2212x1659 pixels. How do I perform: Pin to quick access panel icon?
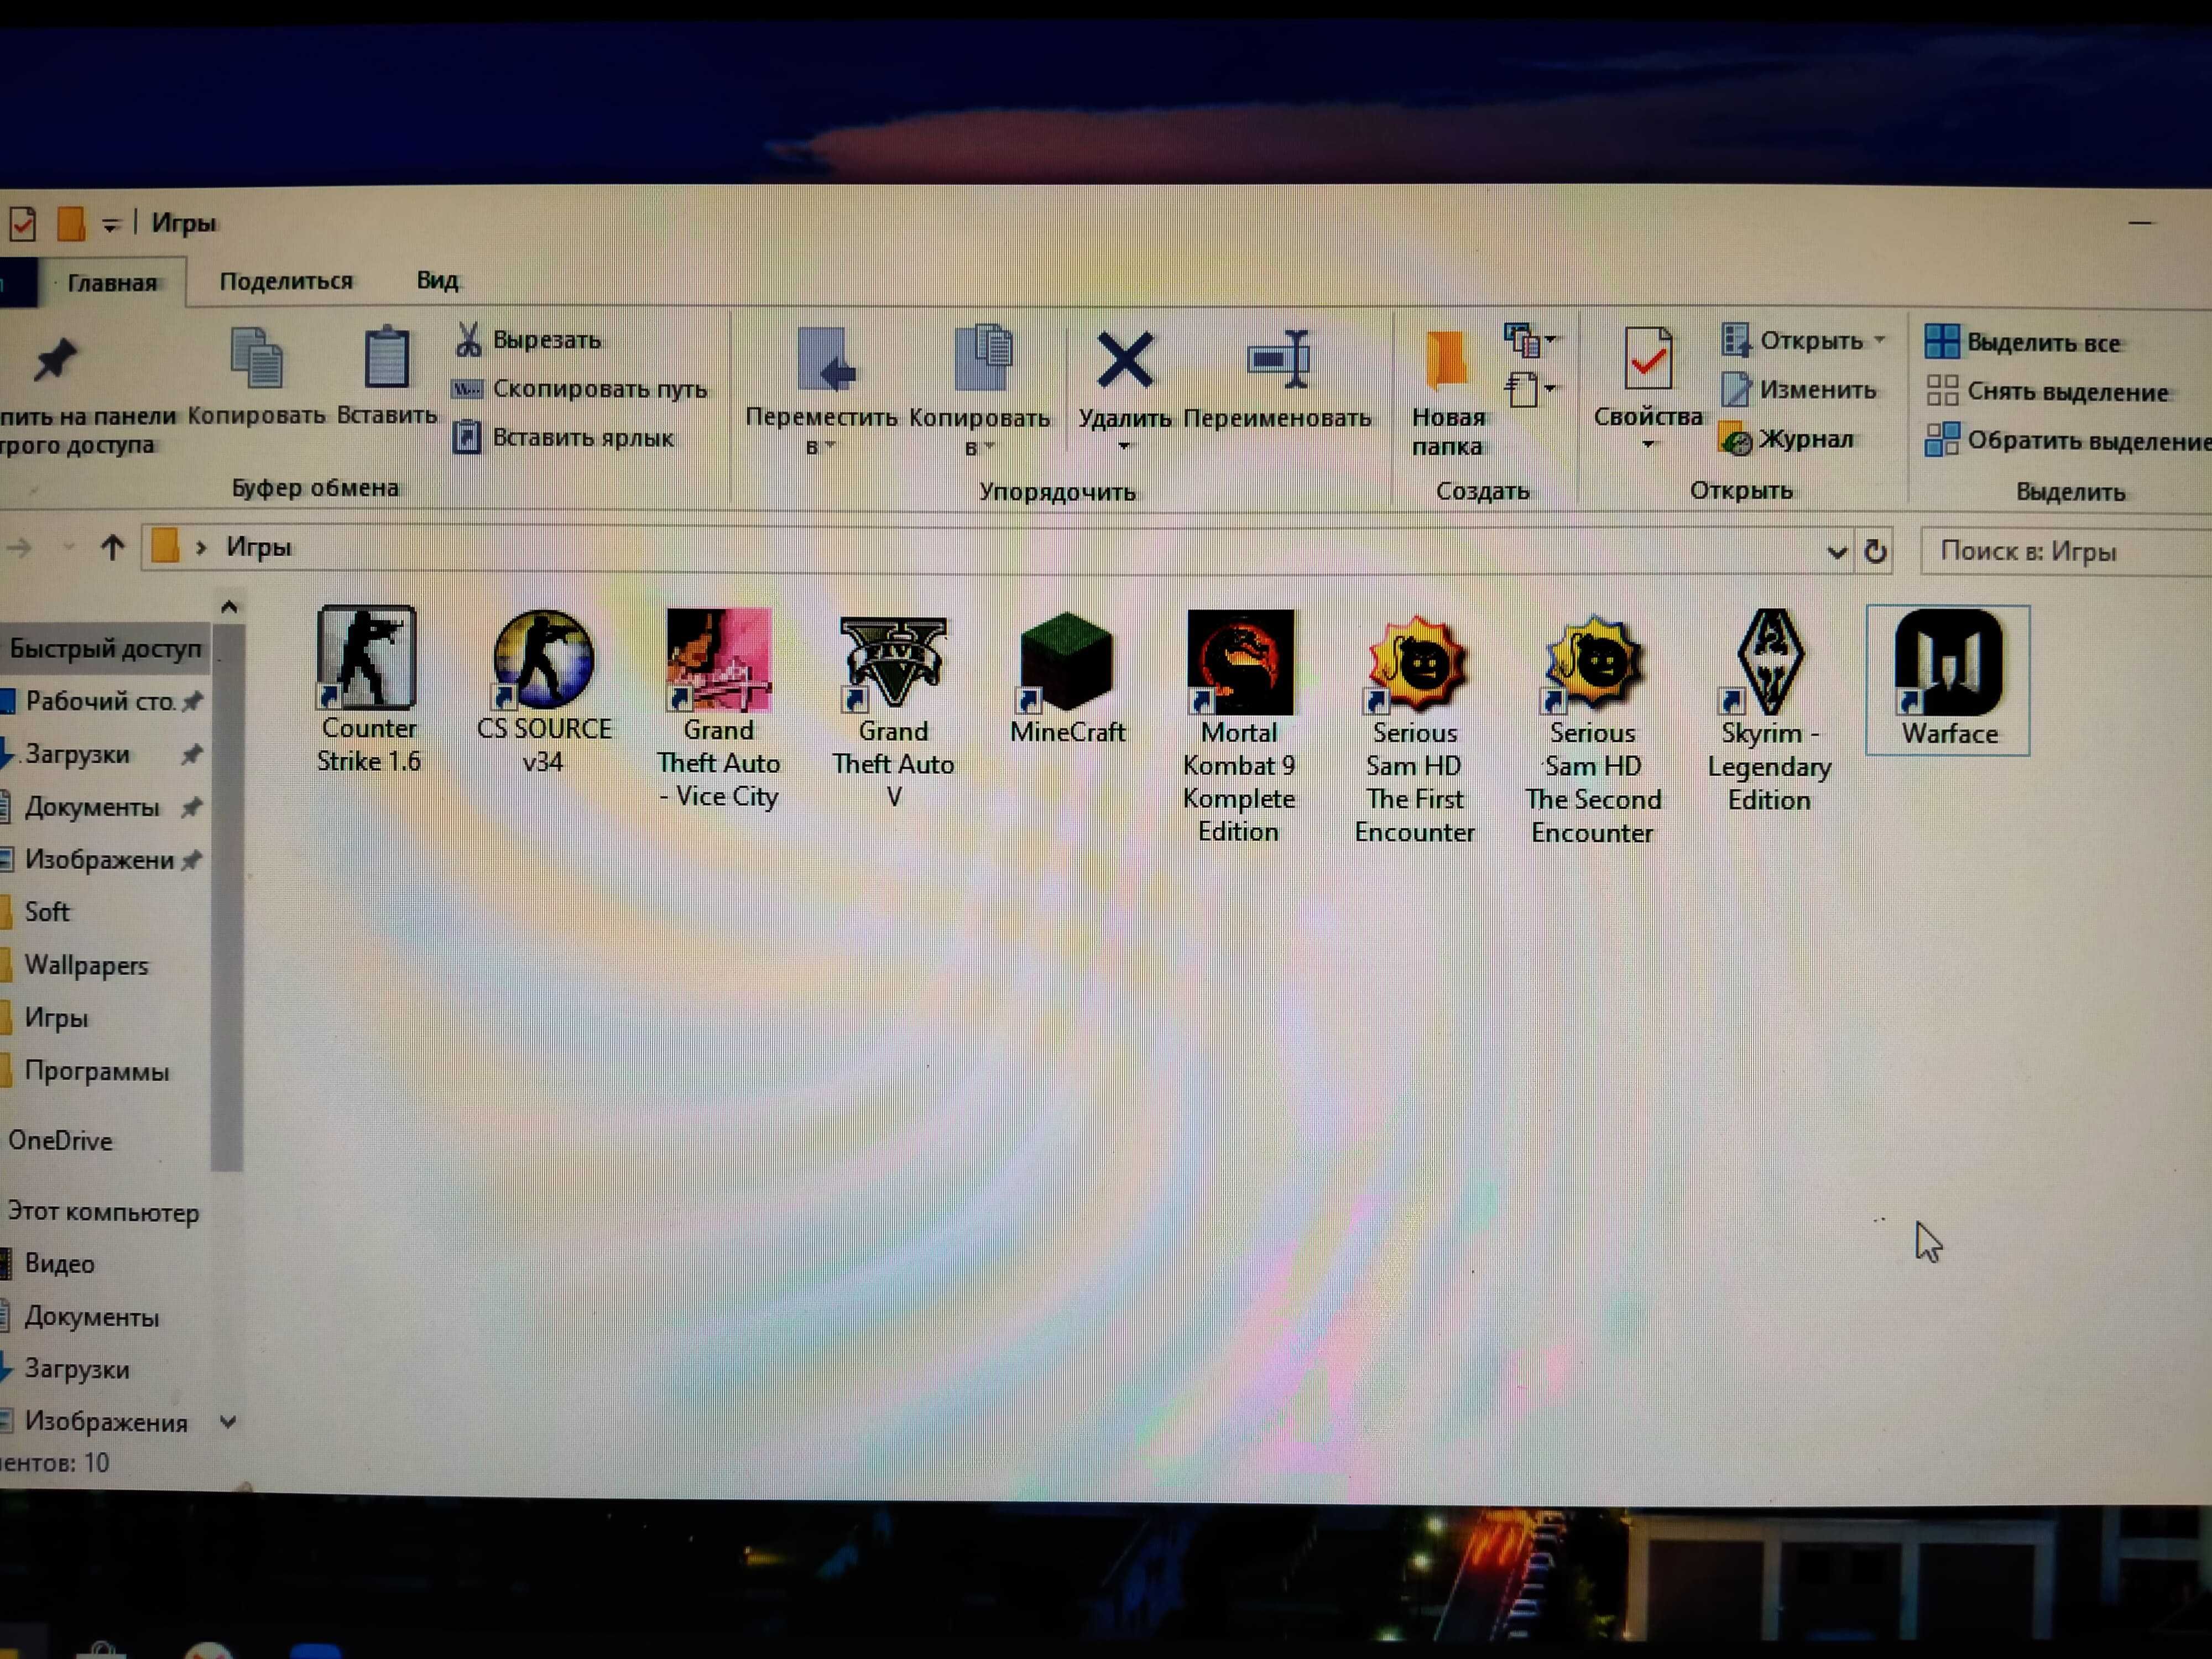point(55,360)
